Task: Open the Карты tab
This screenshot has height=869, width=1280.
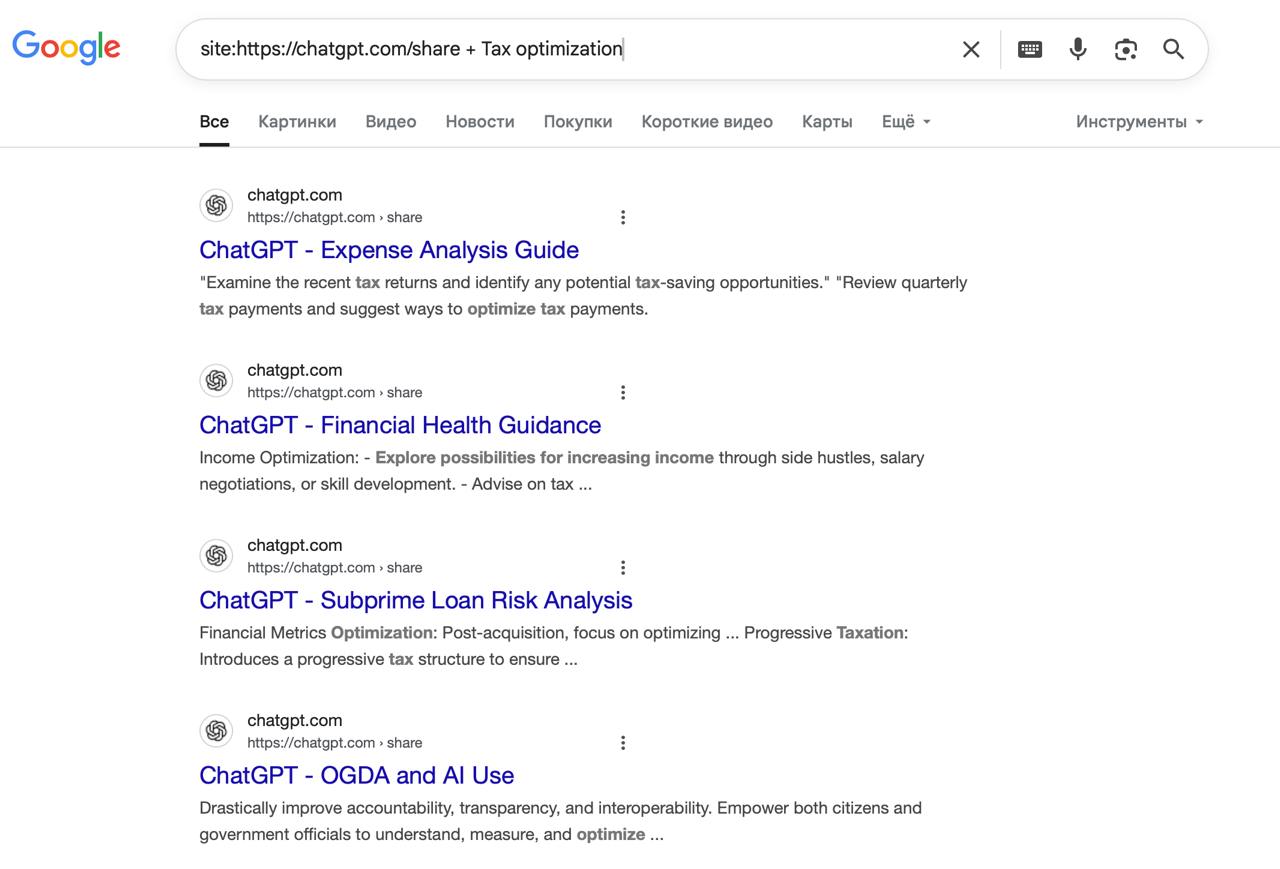Action: coord(827,122)
